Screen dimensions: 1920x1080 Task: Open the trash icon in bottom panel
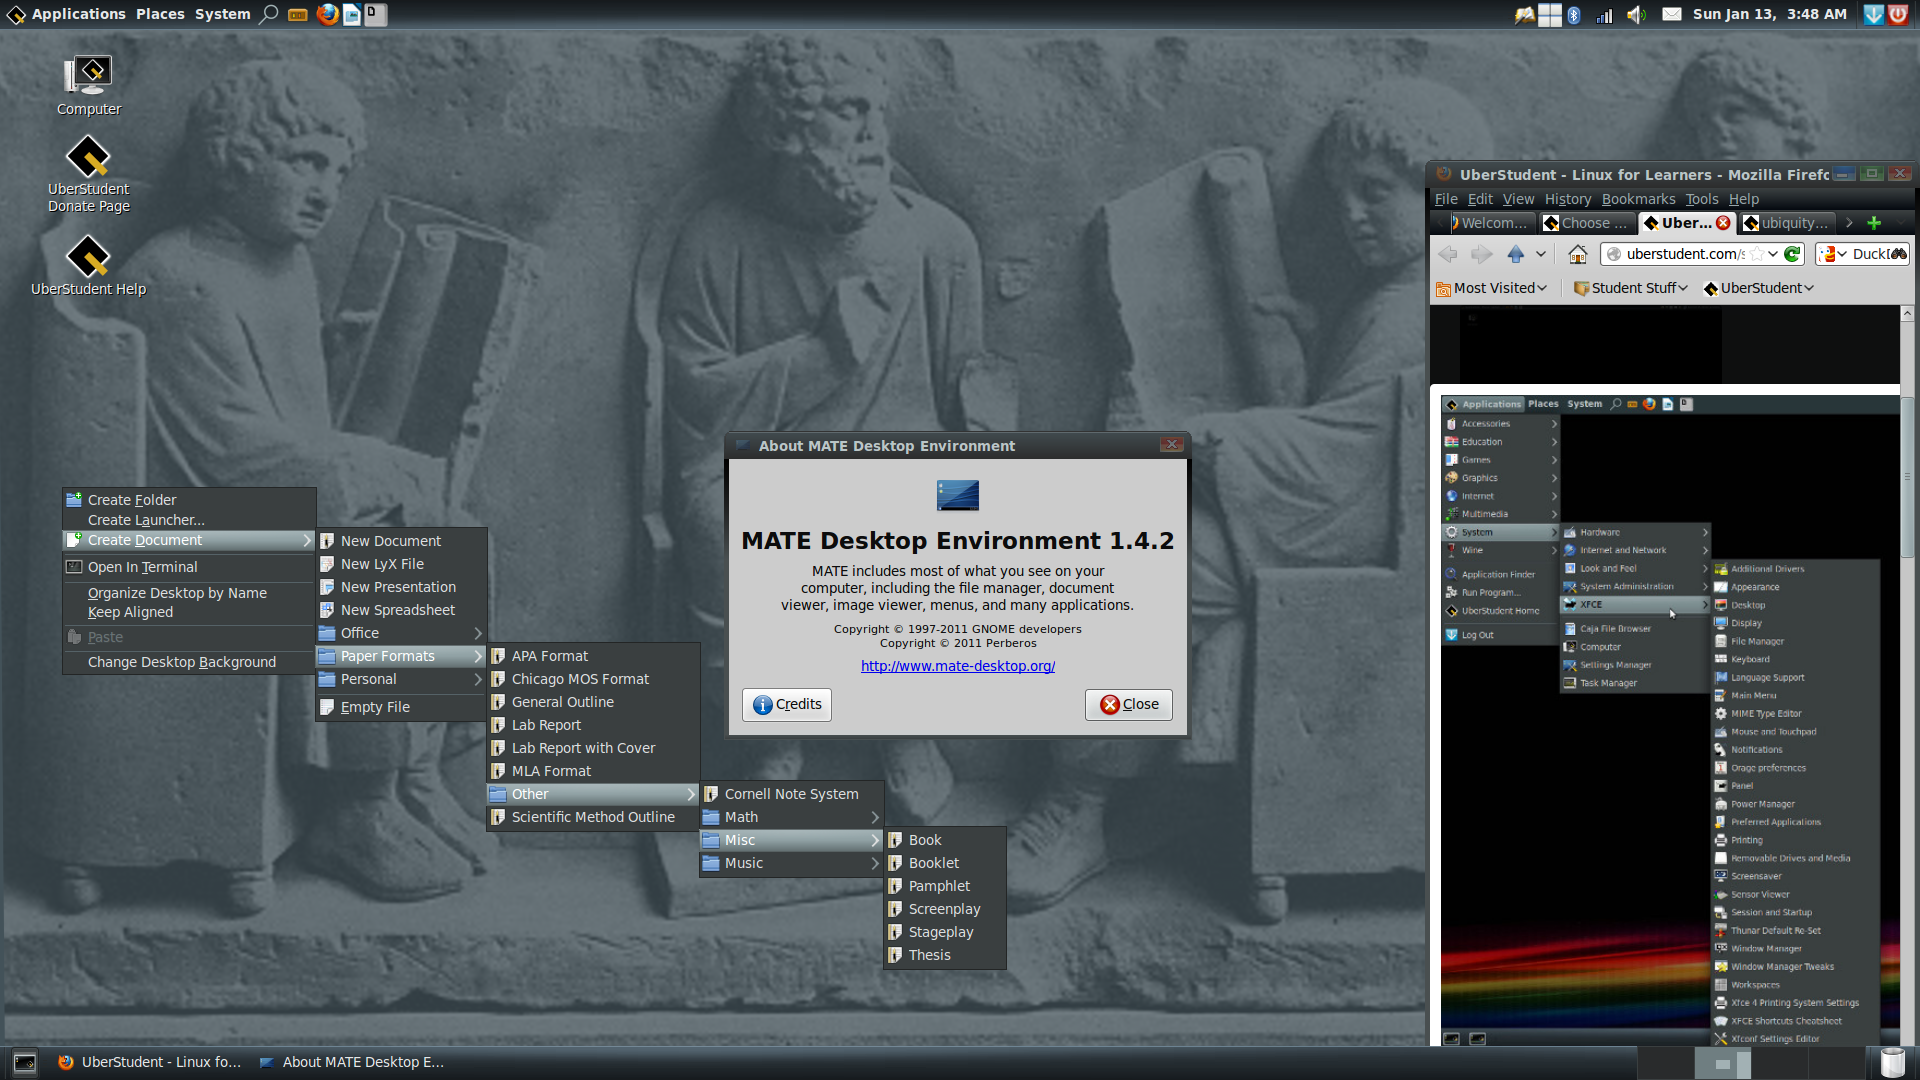[x=1893, y=1063]
